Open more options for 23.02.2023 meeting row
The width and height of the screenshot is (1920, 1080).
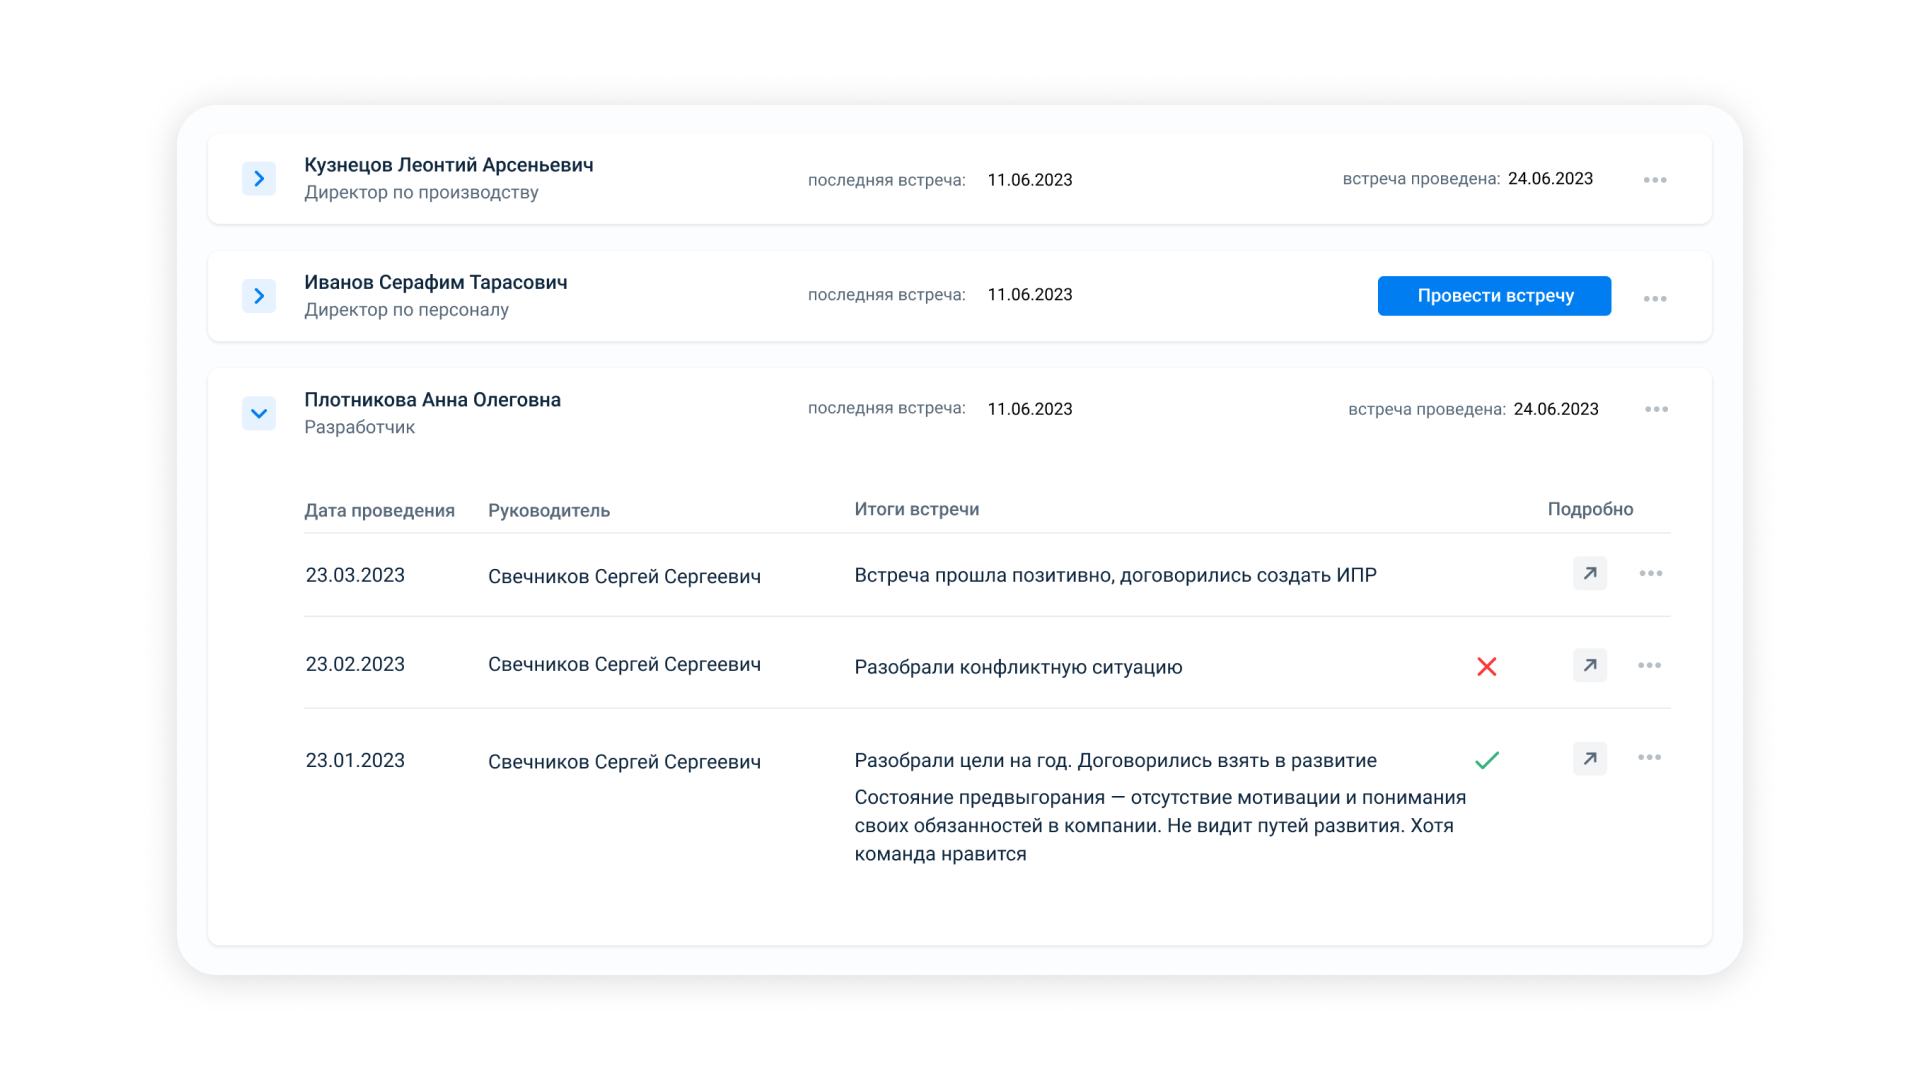pos(1649,665)
